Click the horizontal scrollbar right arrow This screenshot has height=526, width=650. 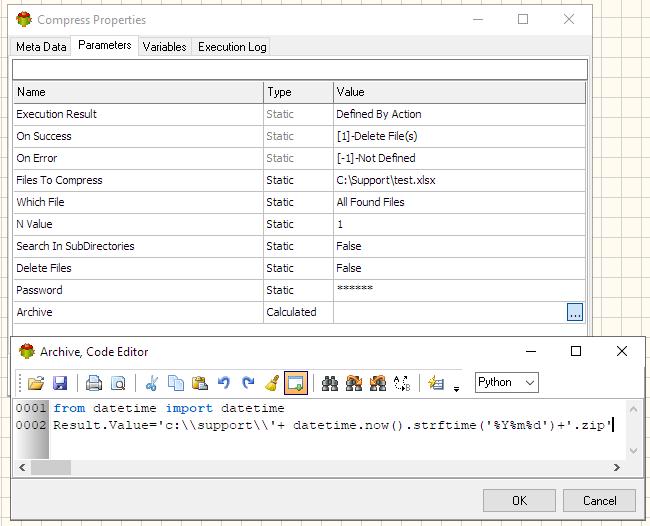click(617, 468)
